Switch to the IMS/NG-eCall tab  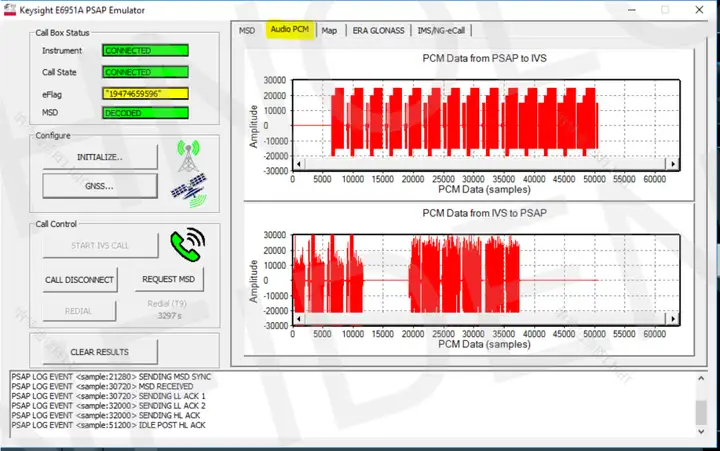pos(441,30)
